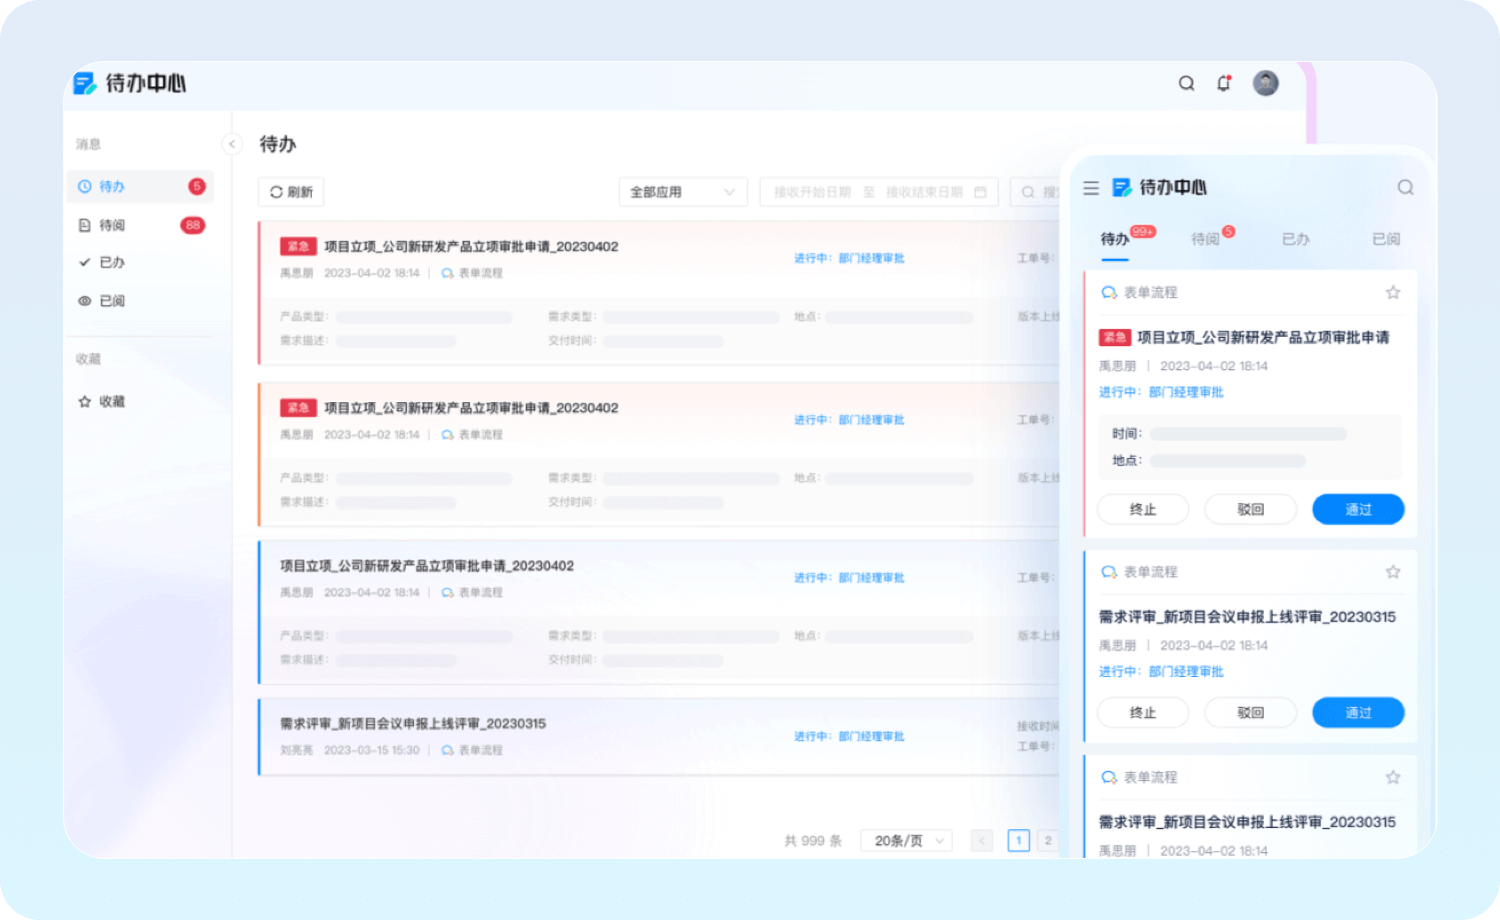
Task: Click the user avatar in the header
Action: [1265, 83]
